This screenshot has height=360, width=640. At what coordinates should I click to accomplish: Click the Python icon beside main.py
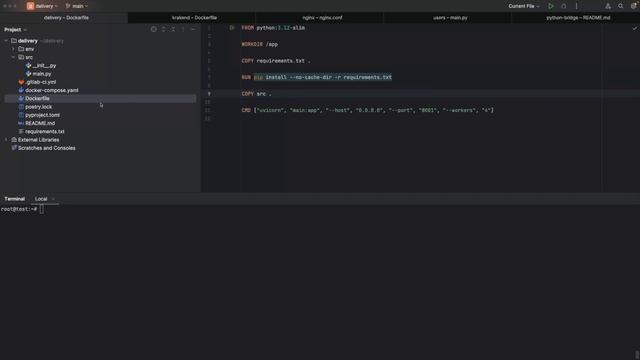pos(29,74)
